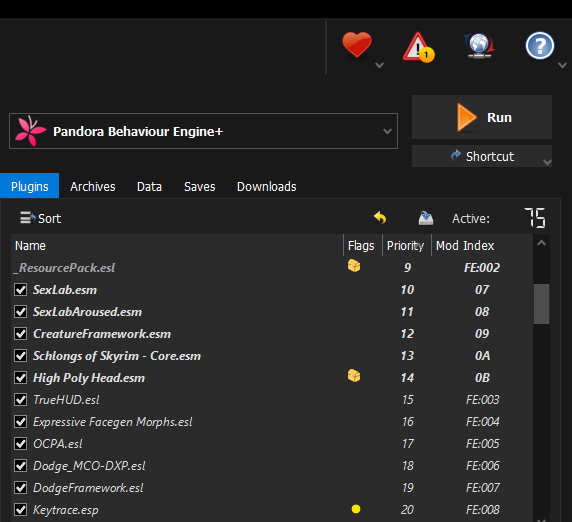Toggle the TrueHUD.esl checkbox
The height and width of the screenshot is (522, 572).
pyautogui.click(x=20, y=399)
